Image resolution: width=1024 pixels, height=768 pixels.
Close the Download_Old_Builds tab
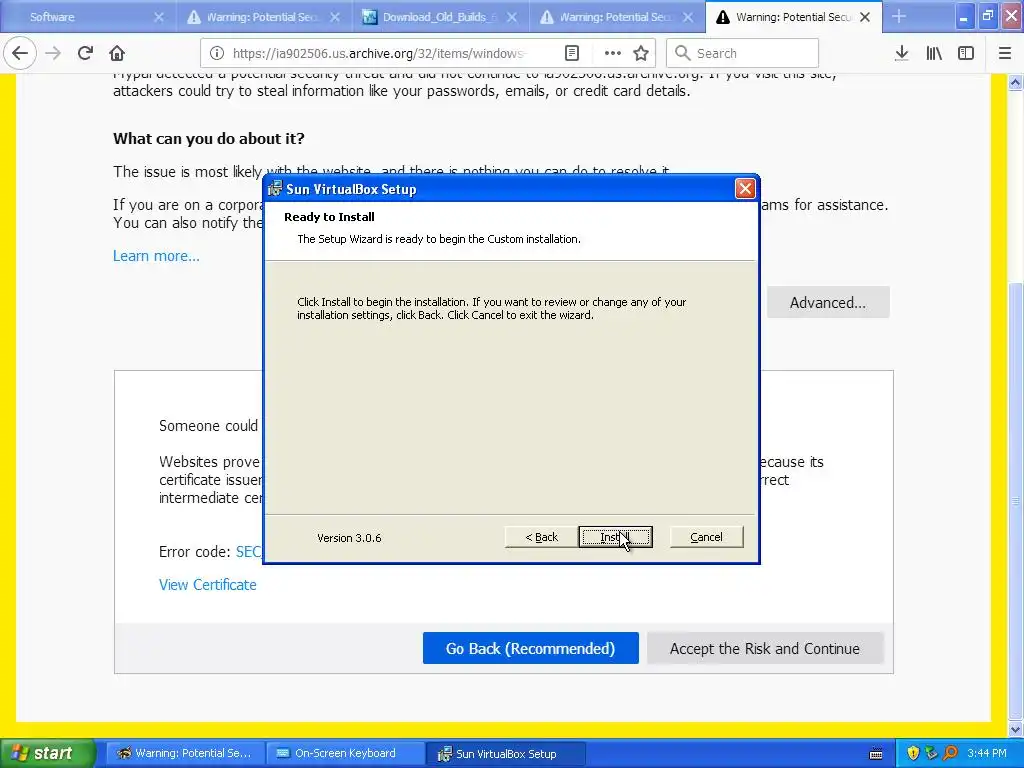coord(512,17)
